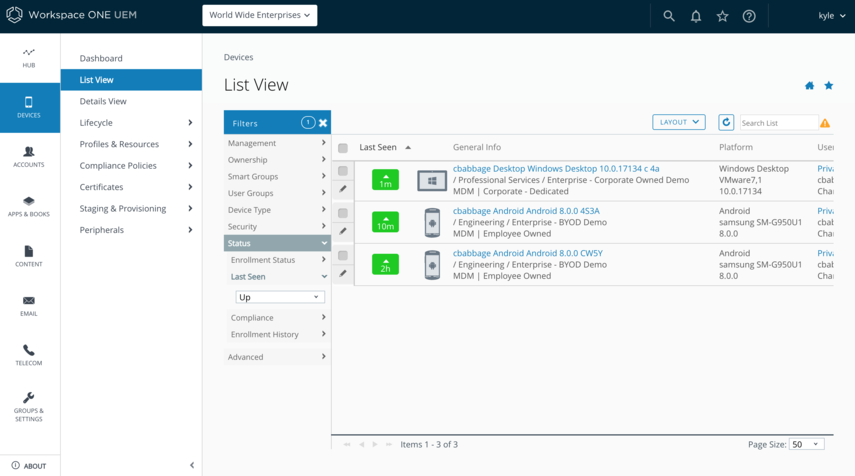Open the Hub section in sidebar
The height and width of the screenshot is (476, 855).
pos(29,57)
